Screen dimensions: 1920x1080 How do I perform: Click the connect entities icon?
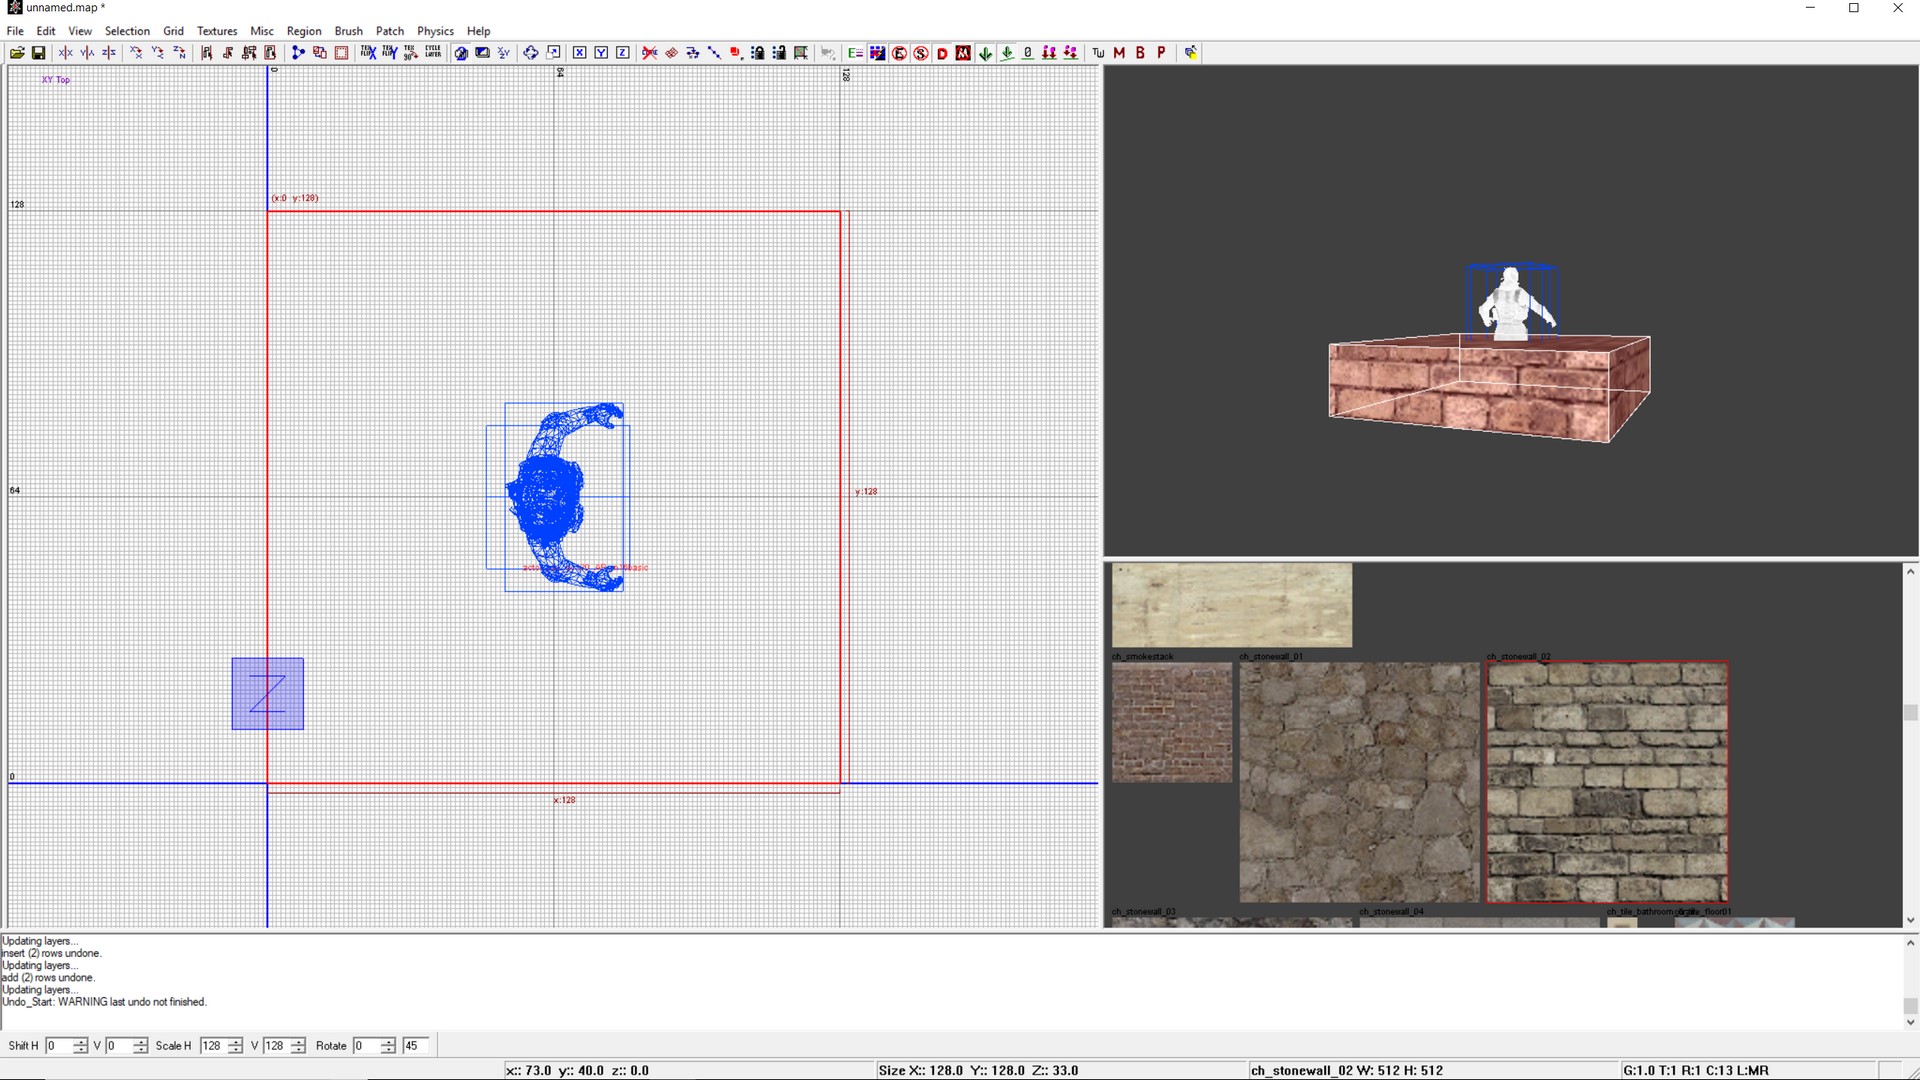click(298, 53)
